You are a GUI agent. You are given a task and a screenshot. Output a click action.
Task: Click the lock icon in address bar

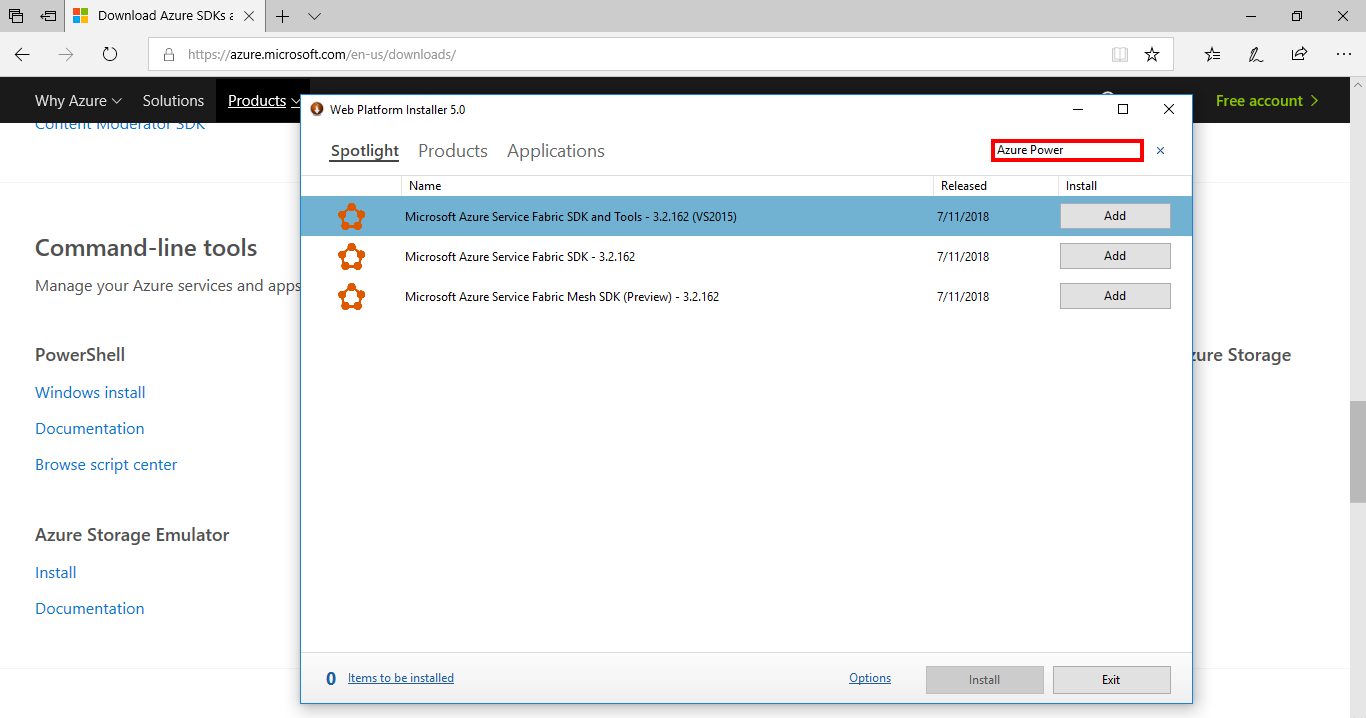[x=168, y=55]
